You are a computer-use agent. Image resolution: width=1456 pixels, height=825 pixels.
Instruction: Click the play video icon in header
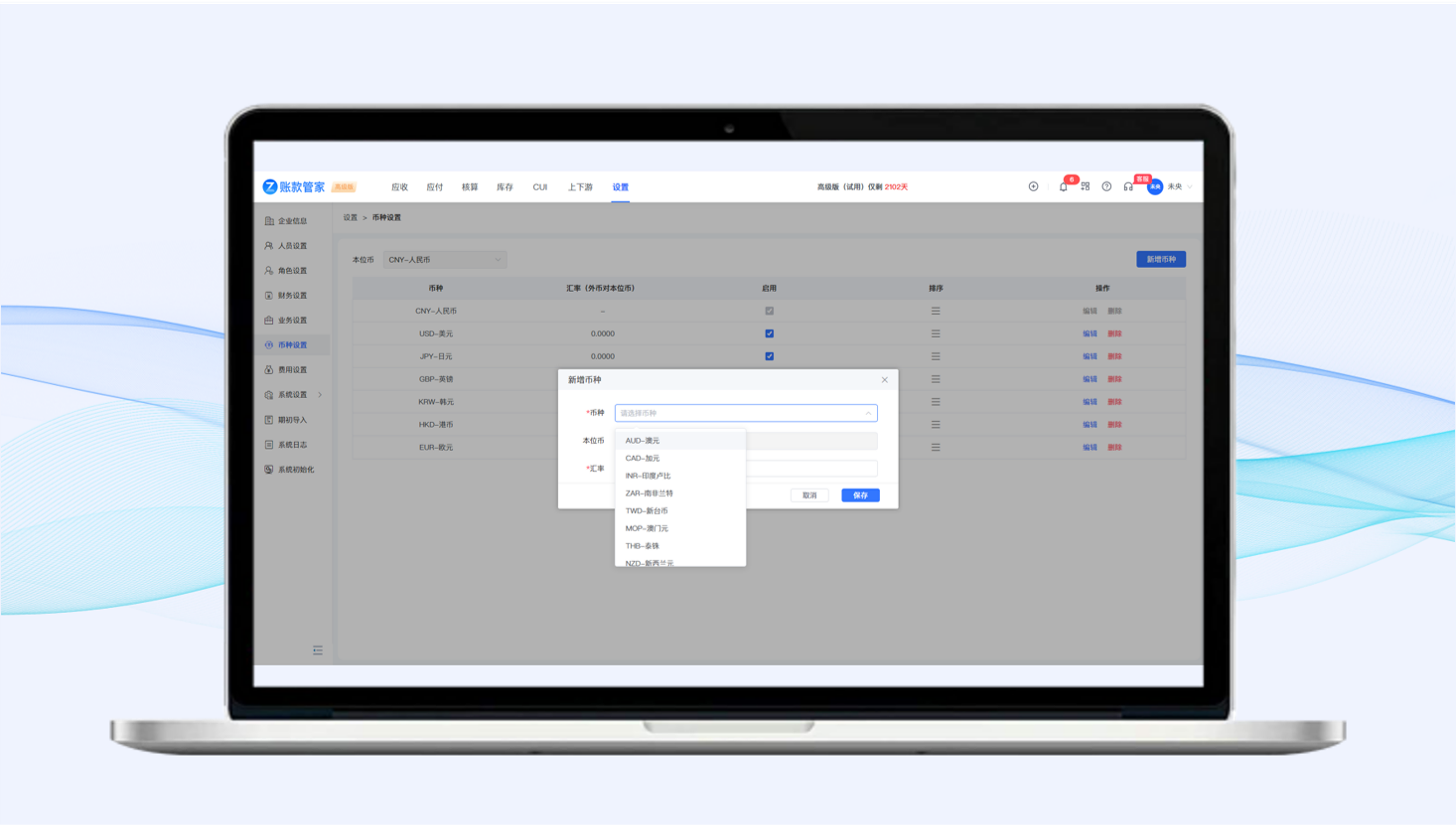coord(1033,187)
